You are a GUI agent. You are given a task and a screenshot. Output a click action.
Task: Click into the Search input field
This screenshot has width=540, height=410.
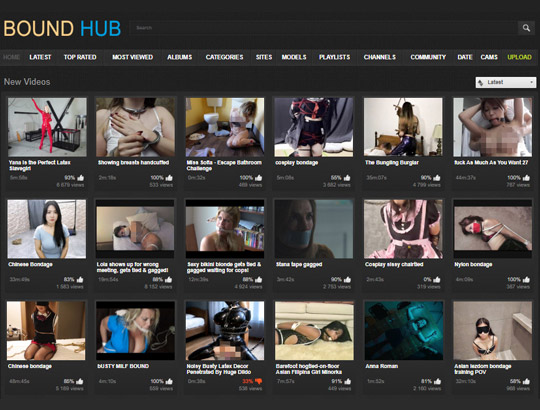click(x=324, y=28)
